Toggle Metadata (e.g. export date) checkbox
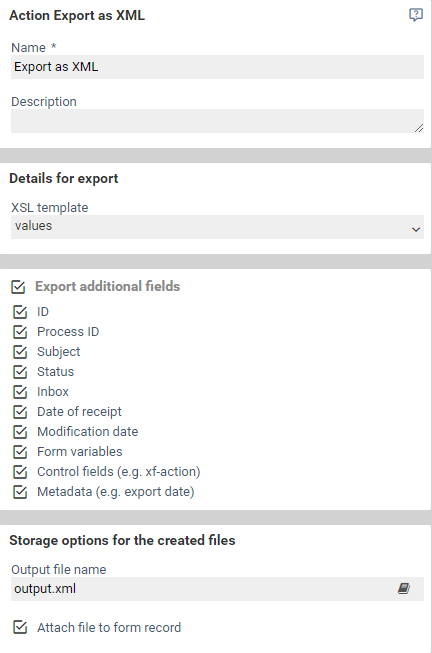432x653 pixels. (x=20, y=492)
